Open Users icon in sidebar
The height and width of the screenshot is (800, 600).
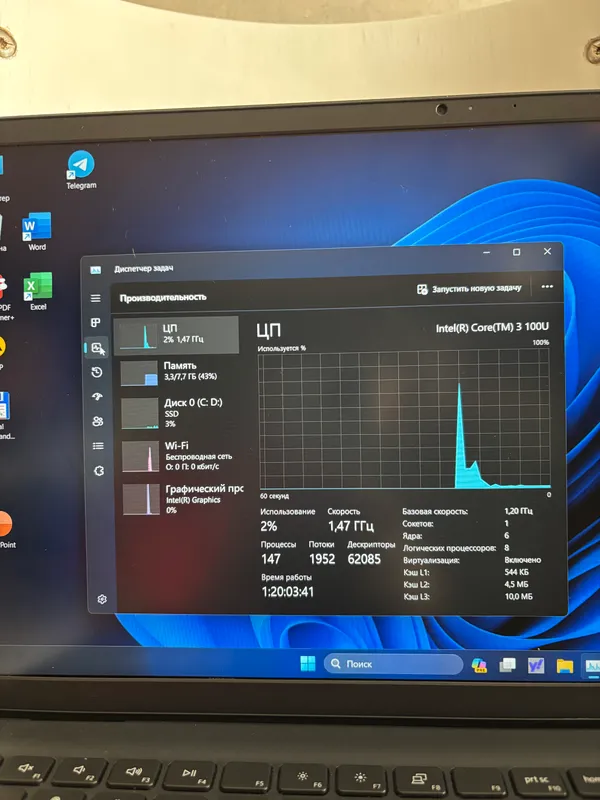pyautogui.click(x=98, y=421)
